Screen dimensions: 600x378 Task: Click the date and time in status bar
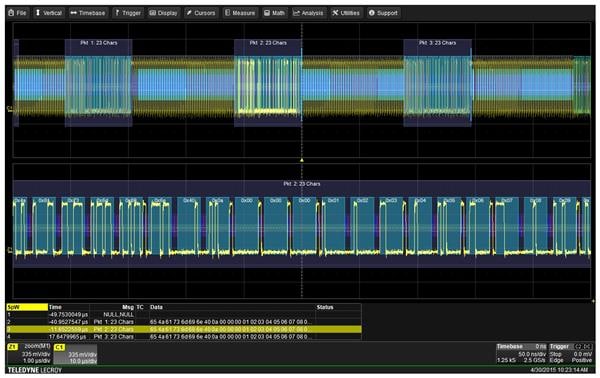[559, 370]
